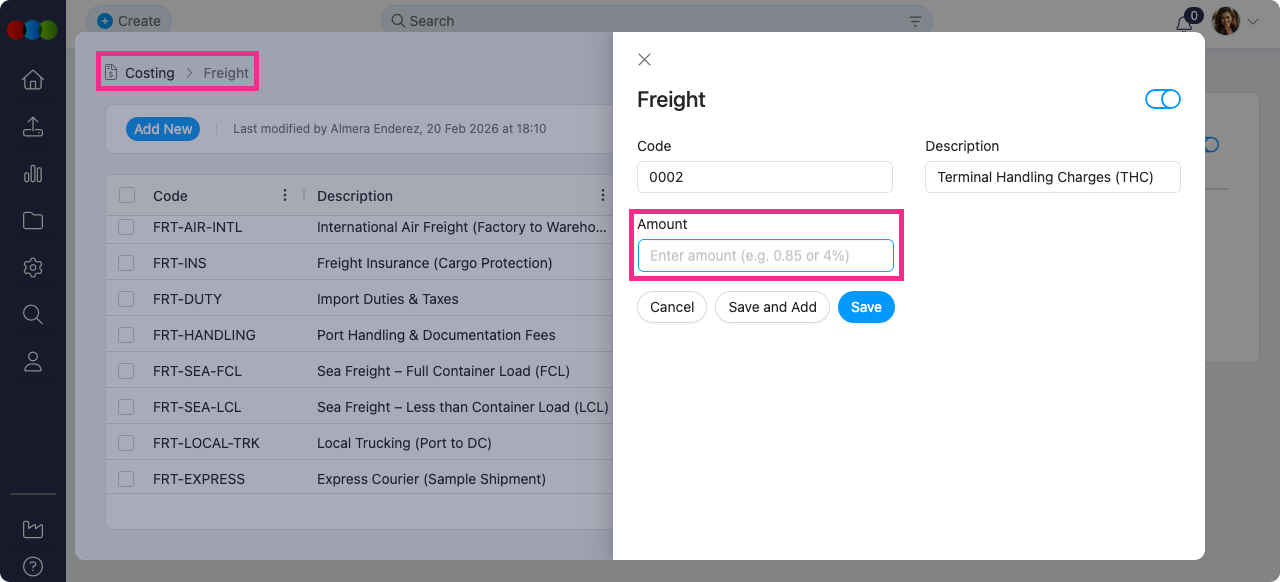Open the user profile sidebar icon
The height and width of the screenshot is (582, 1280).
(32, 362)
